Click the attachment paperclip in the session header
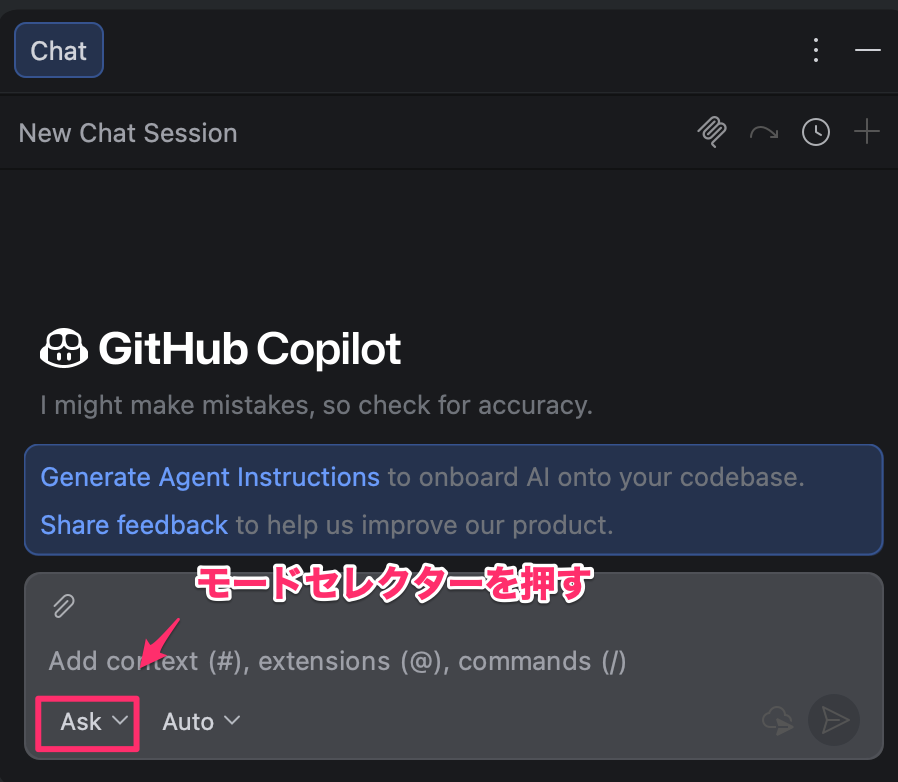898x782 pixels. [x=711, y=132]
